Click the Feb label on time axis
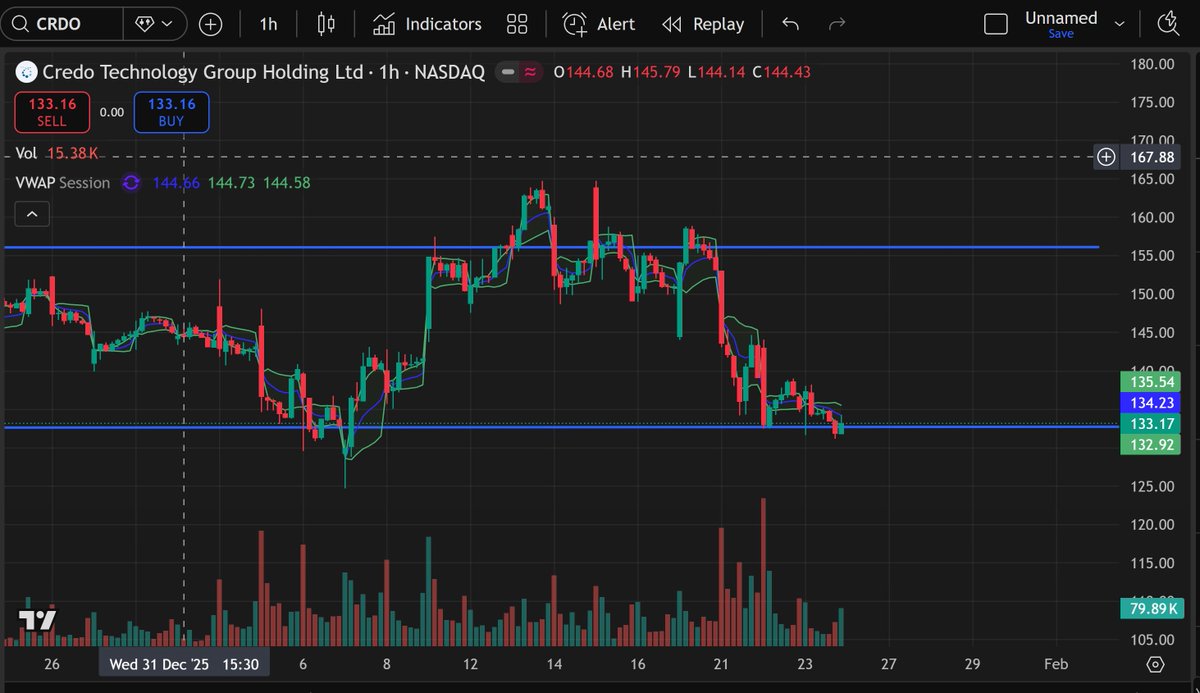 pos(1056,664)
